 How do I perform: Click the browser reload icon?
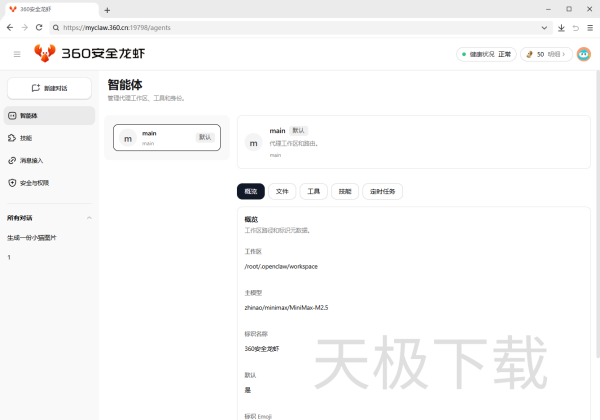[40, 27]
